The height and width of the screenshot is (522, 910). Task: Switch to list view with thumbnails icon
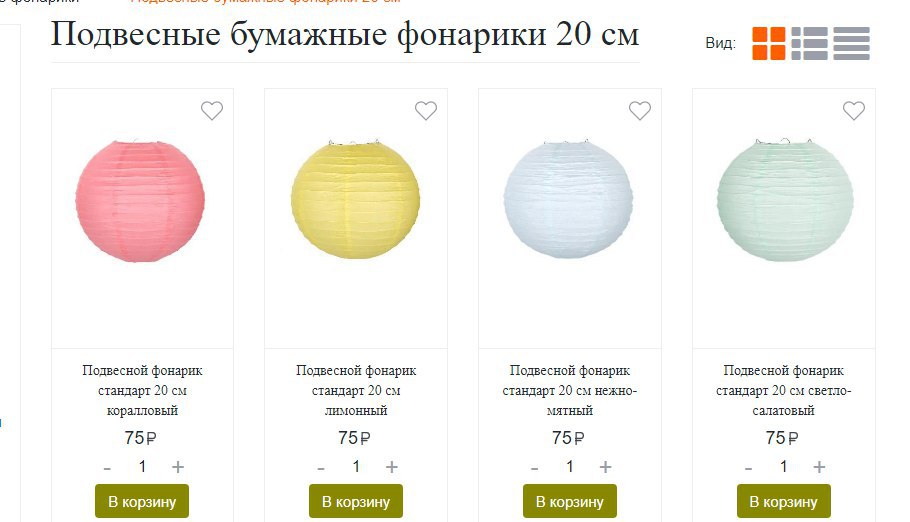(809, 43)
